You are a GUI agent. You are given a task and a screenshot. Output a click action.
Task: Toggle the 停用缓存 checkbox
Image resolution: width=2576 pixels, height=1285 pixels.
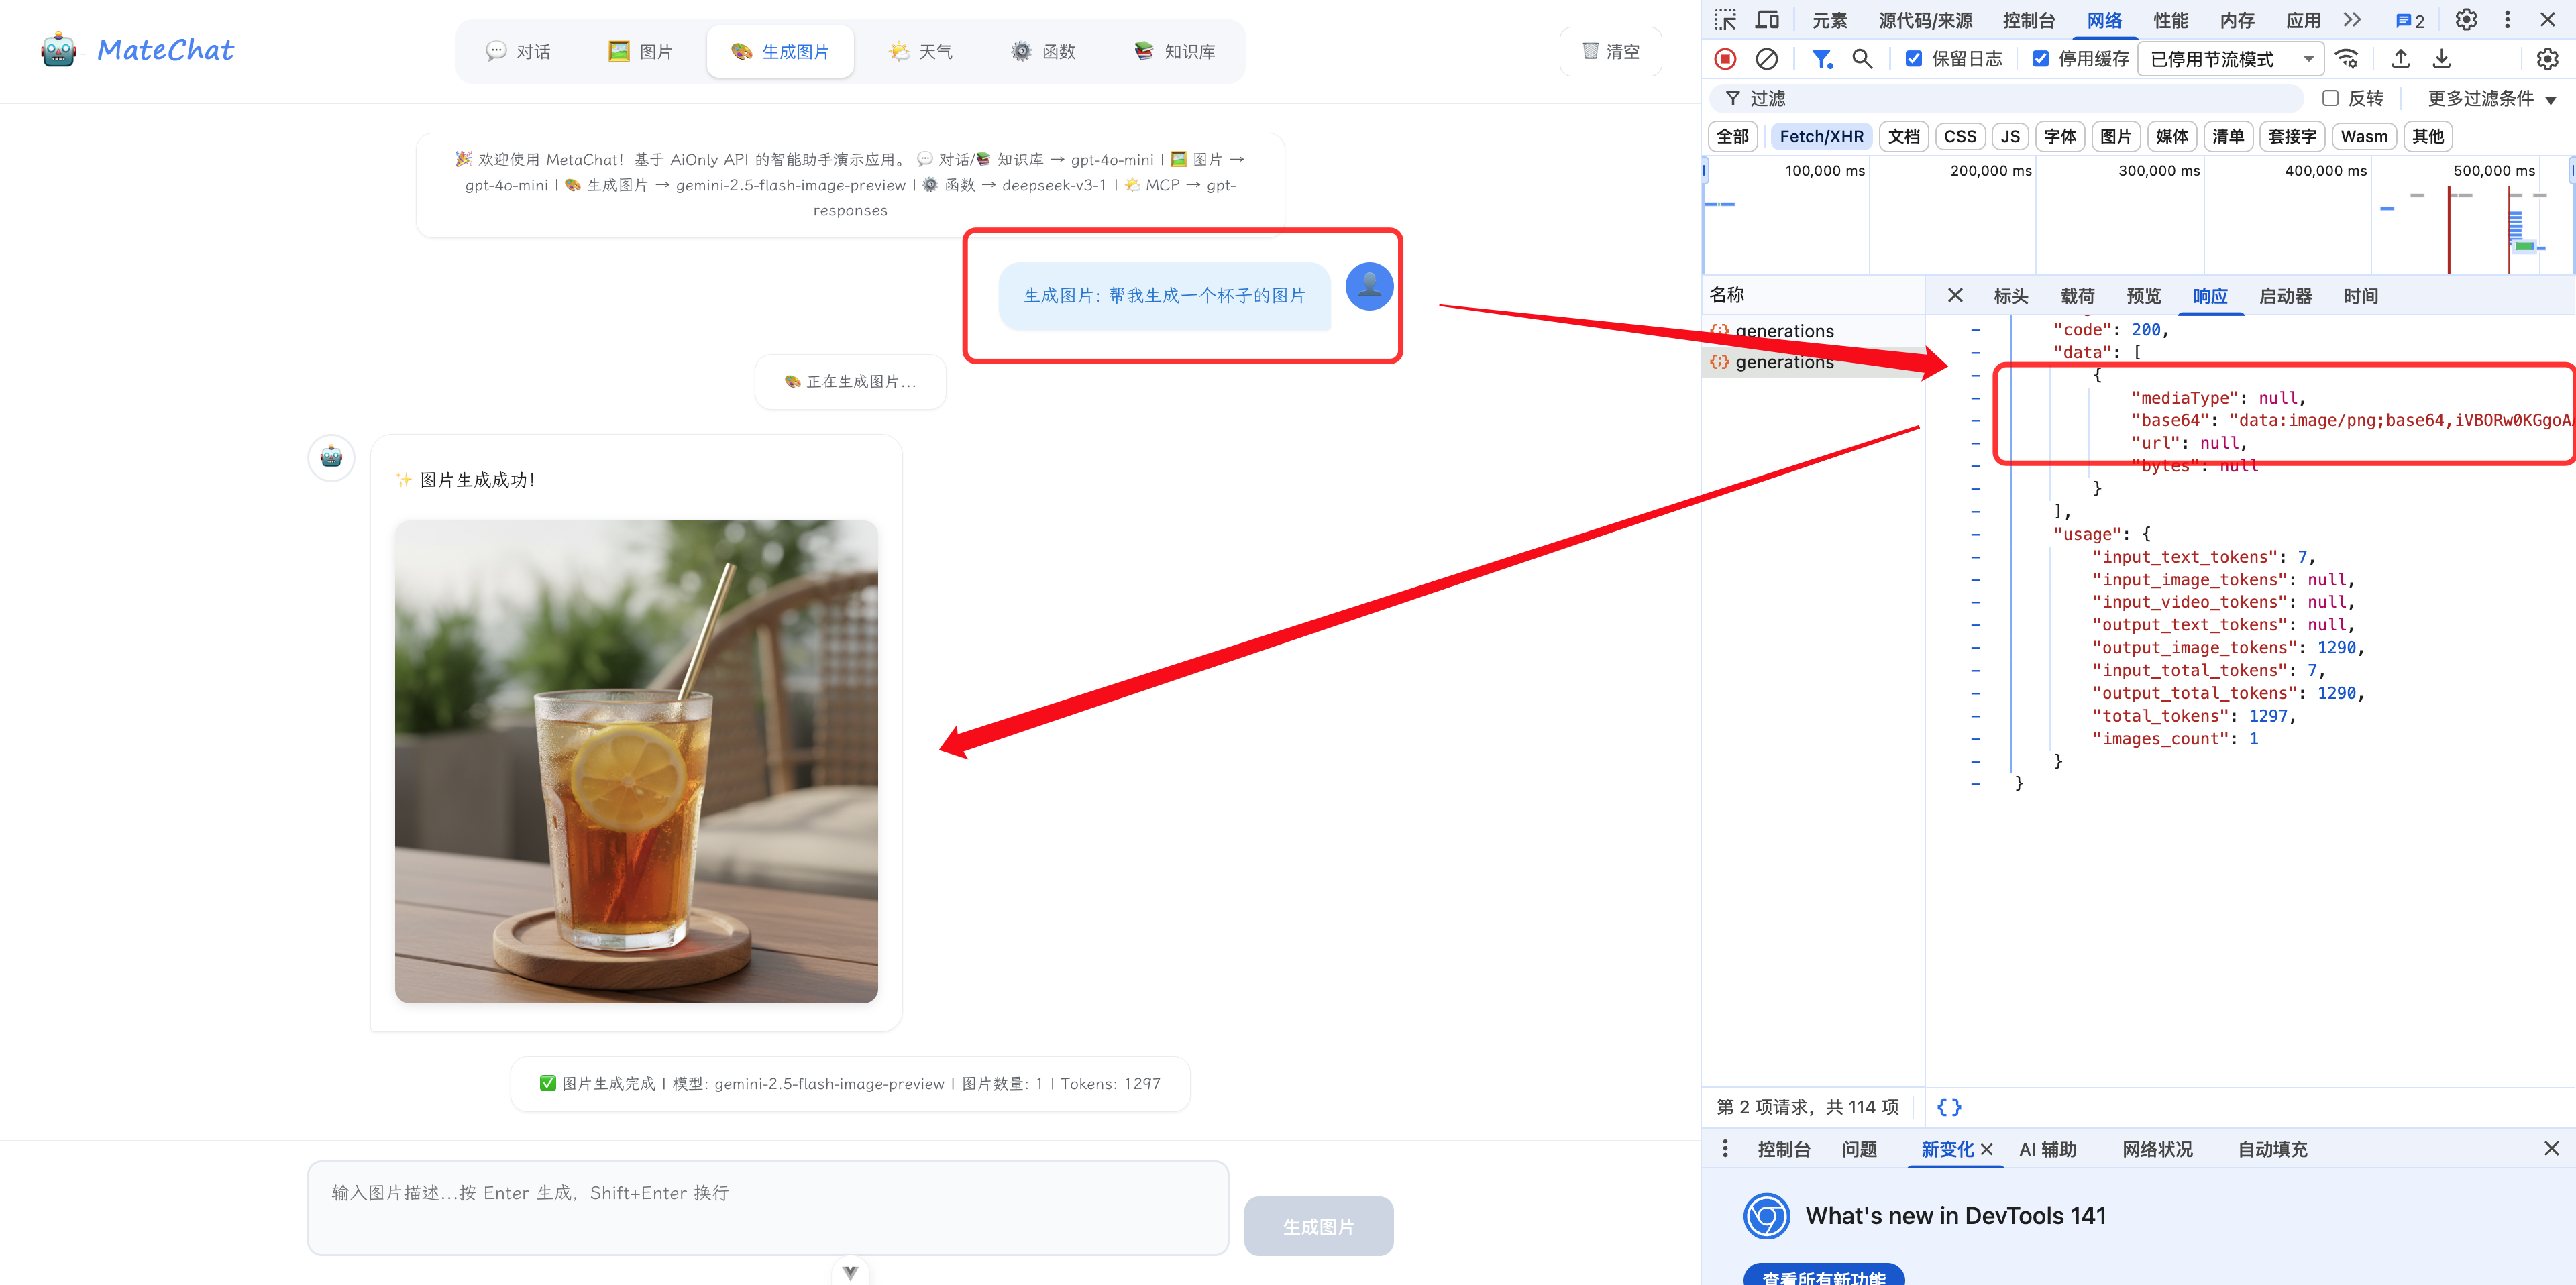click(2040, 59)
